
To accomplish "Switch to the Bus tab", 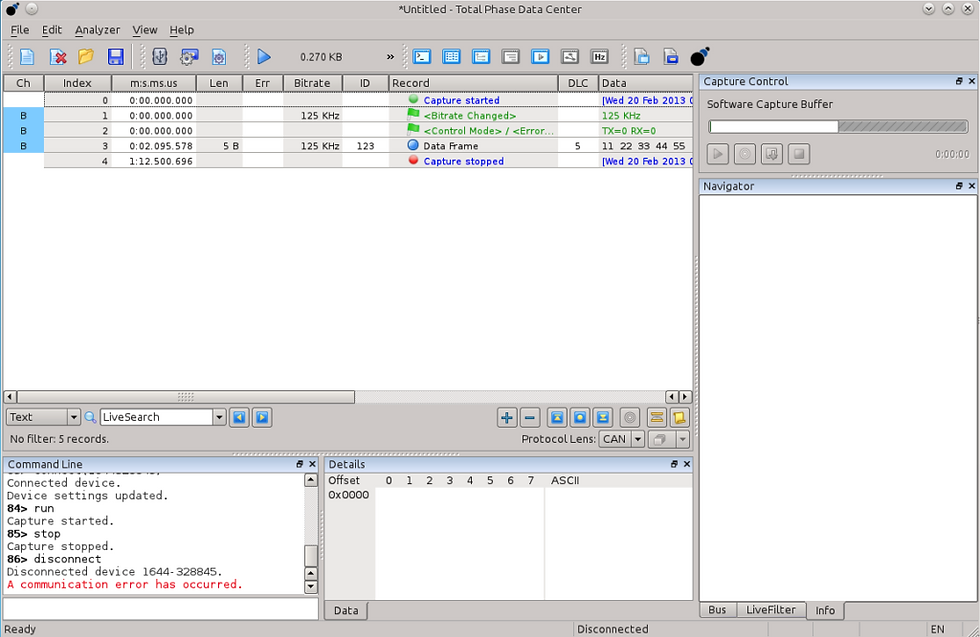I will point(718,609).
